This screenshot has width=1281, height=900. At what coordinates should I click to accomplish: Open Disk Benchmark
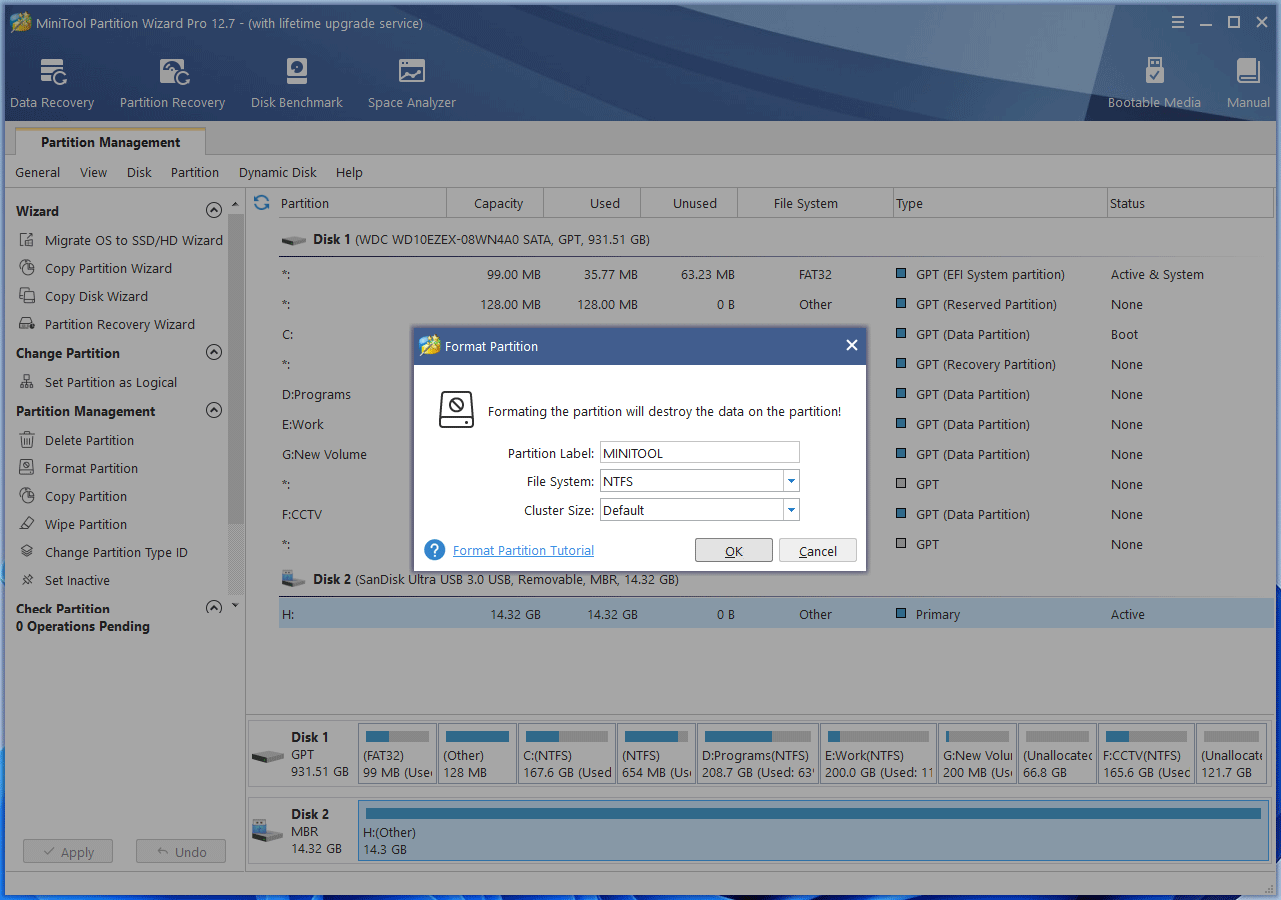(x=297, y=83)
